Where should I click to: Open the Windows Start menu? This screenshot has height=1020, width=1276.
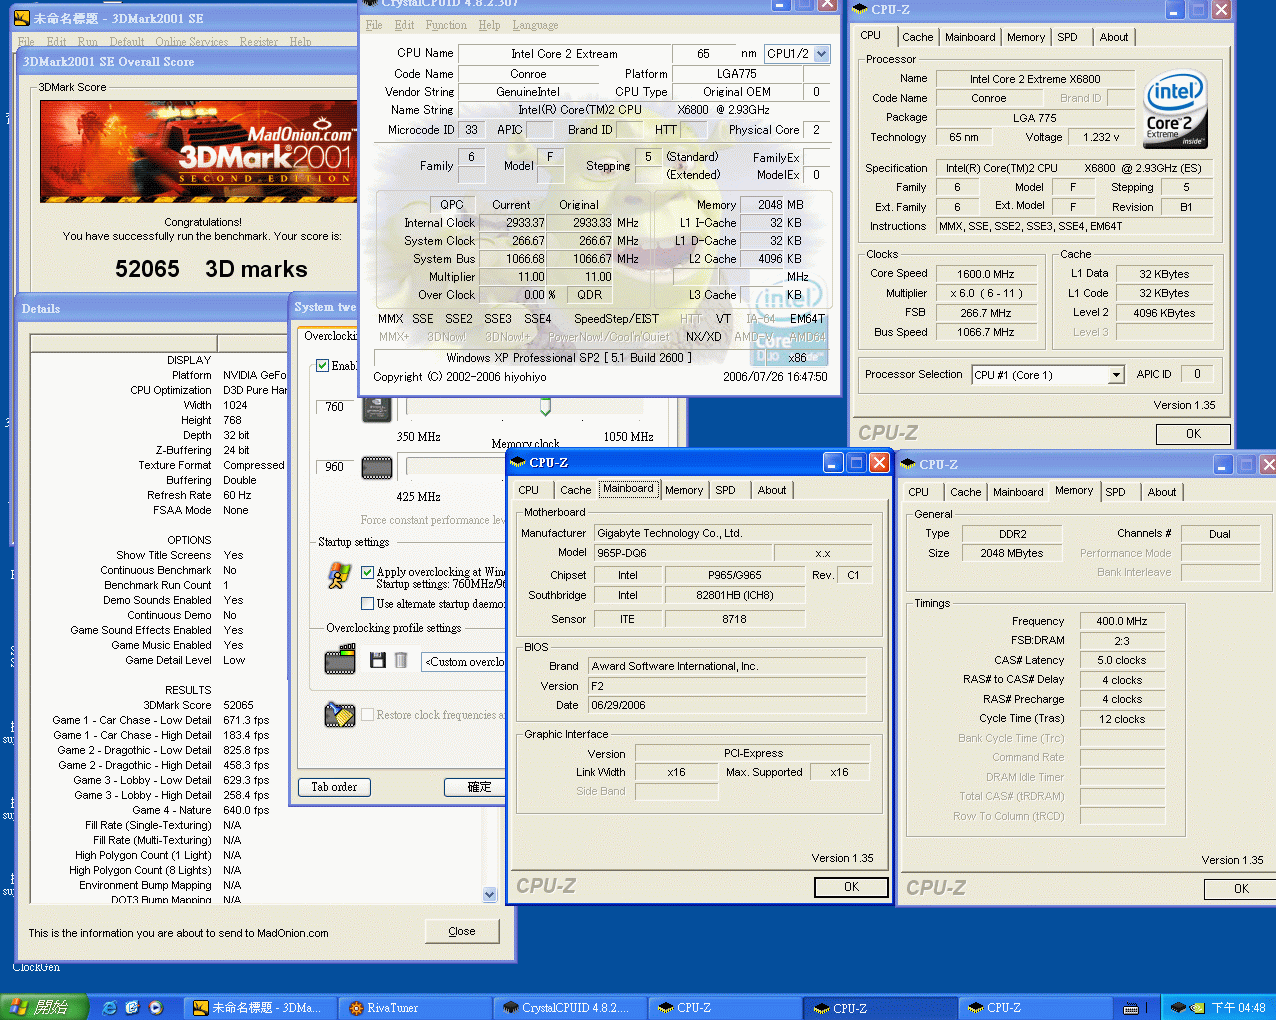click(44, 1007)
